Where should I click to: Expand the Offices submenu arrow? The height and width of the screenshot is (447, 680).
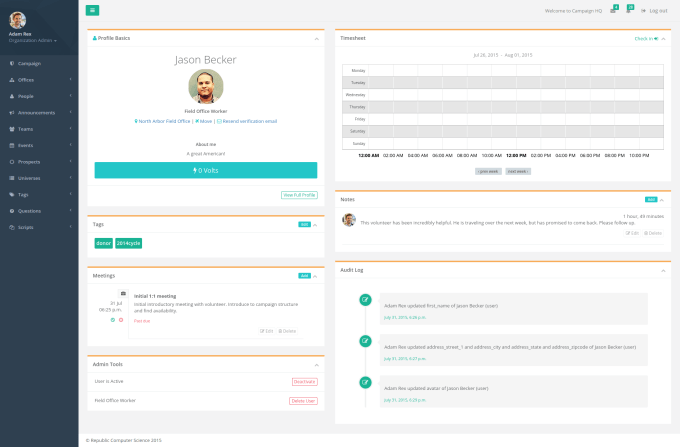(70, 80)
